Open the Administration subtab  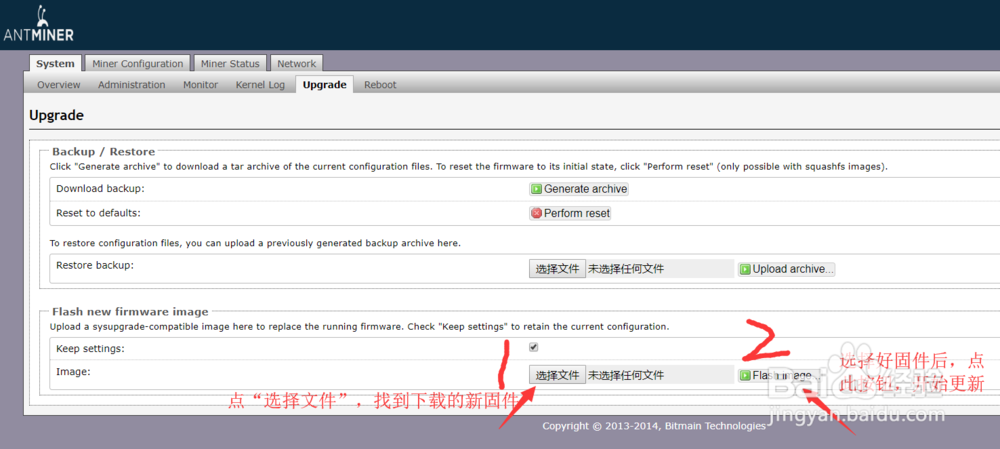[x=131, y=84]
